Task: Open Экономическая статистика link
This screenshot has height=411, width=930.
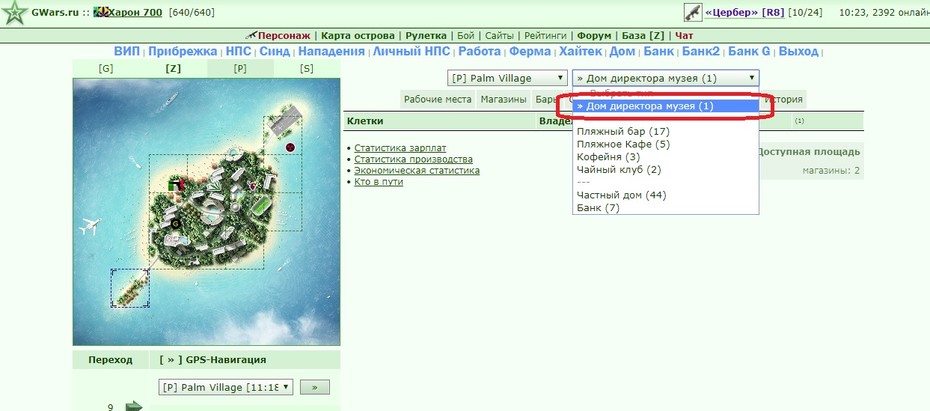Action: tap(417, 170)
